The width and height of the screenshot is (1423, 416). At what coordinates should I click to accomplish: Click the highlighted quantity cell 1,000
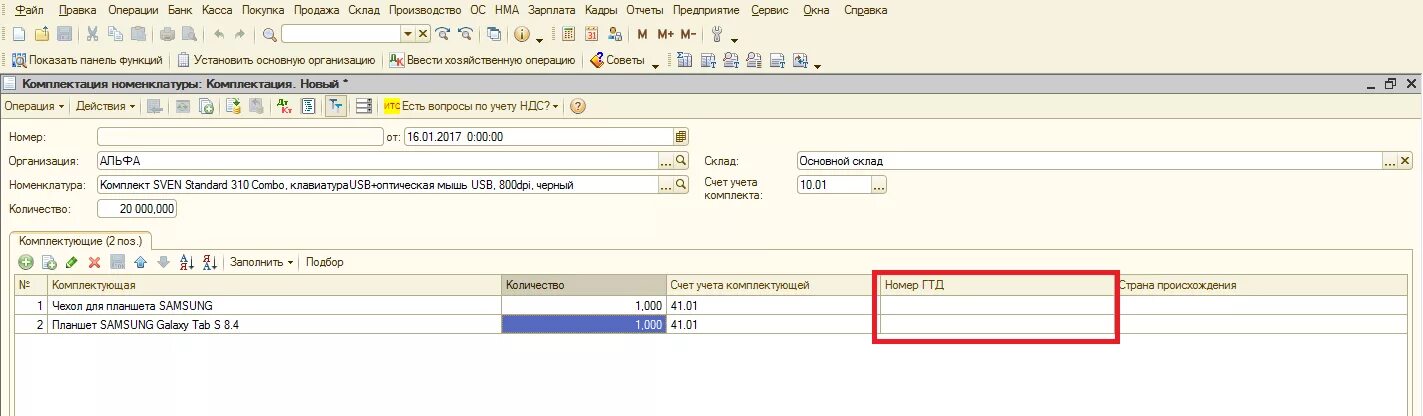[x=584, y=325]
